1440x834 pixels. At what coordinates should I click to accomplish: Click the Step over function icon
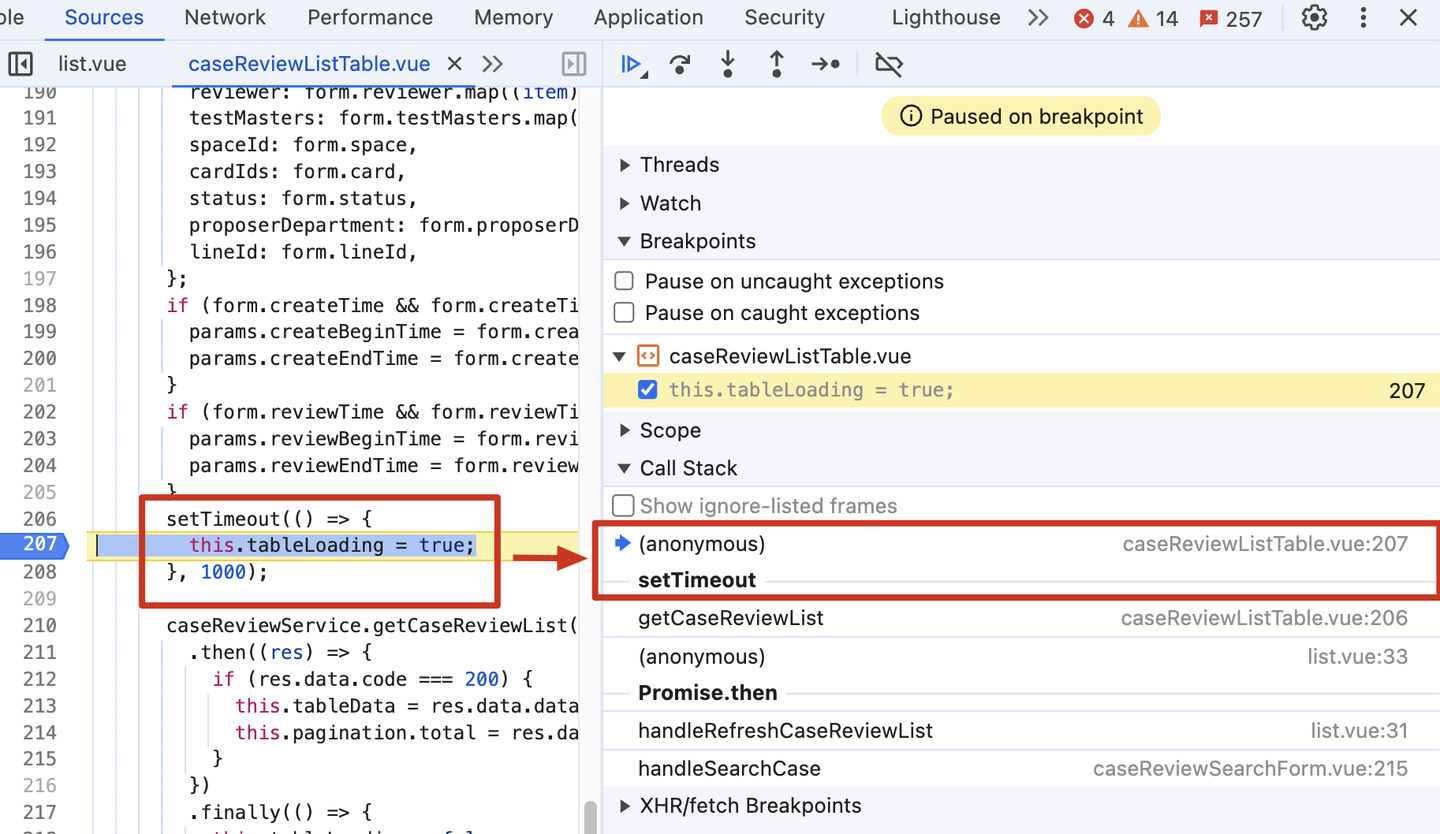[x=680, y=65]
